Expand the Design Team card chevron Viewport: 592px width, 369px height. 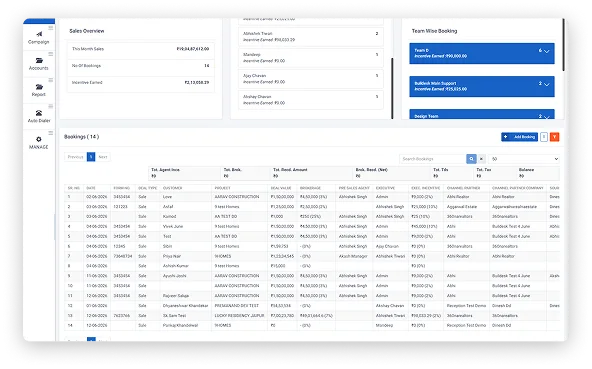point(546,117)
